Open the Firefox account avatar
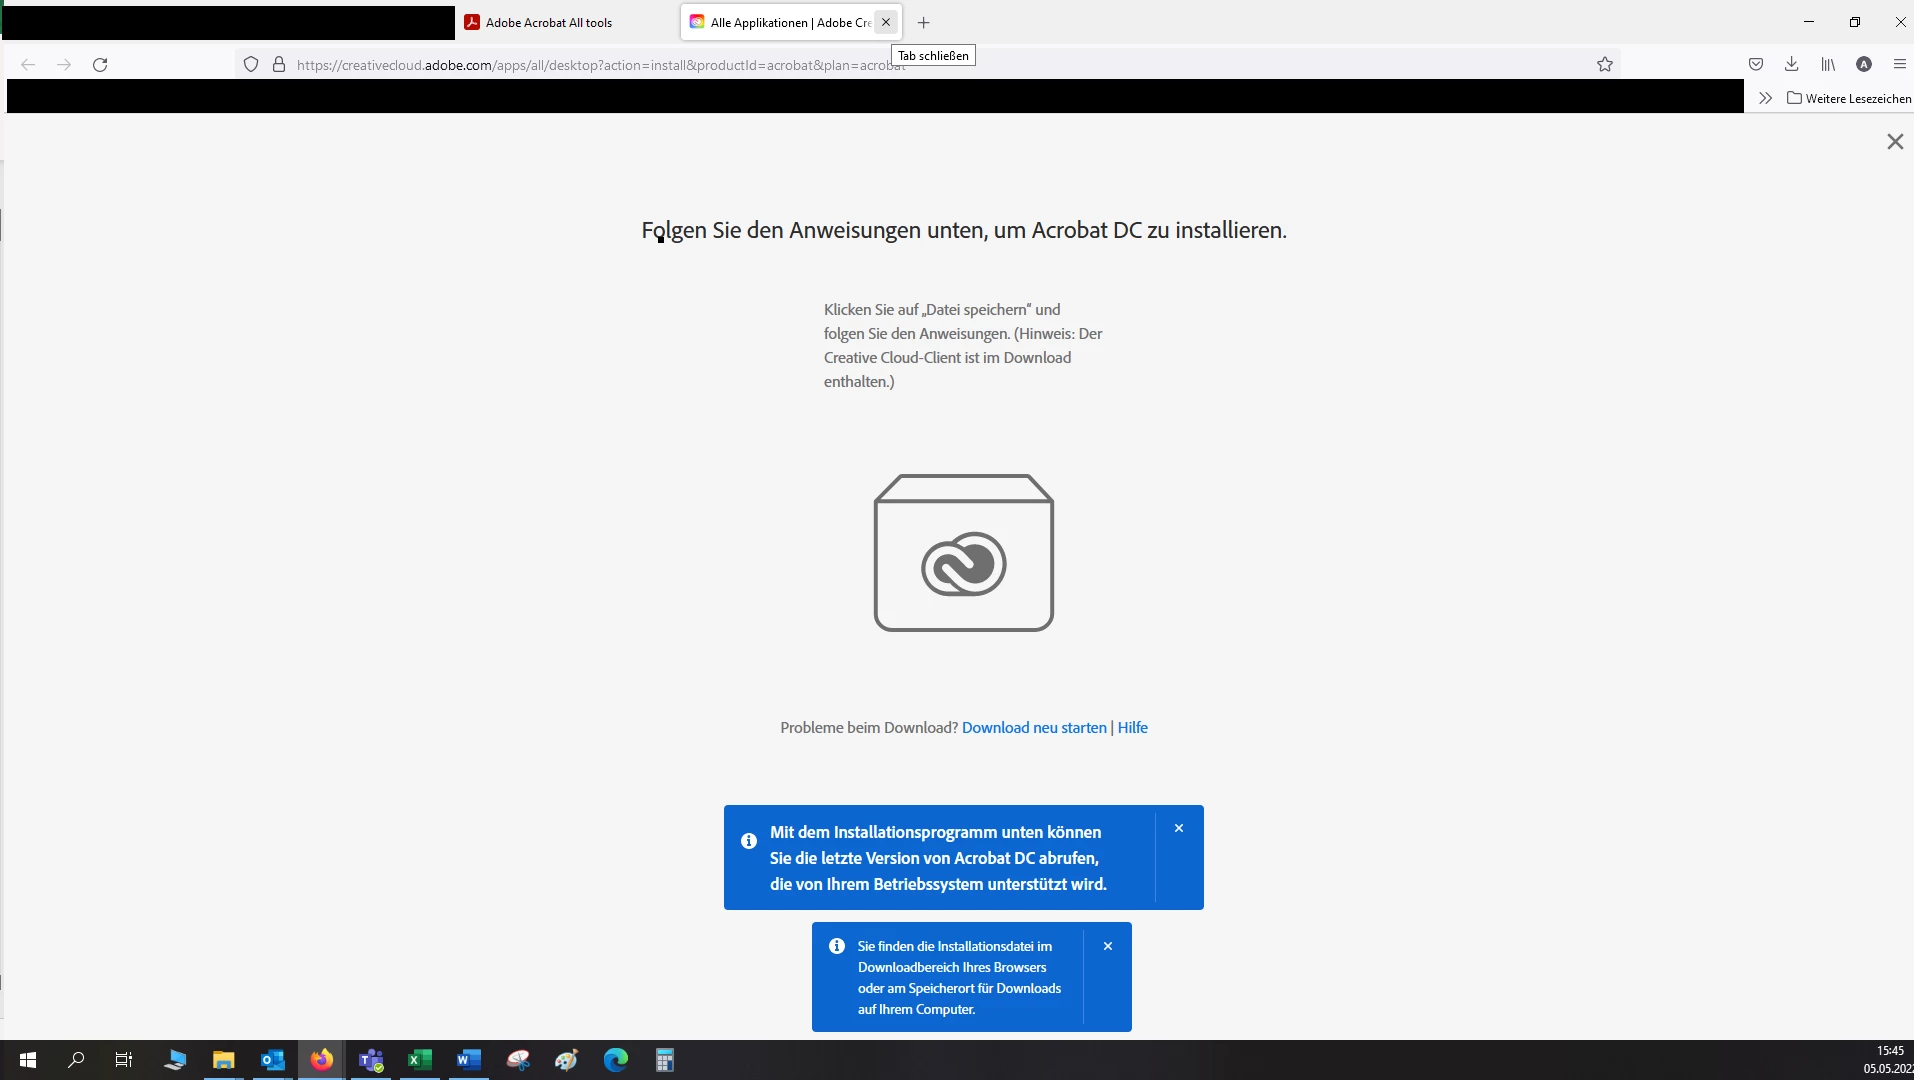 click(1864, 64)
